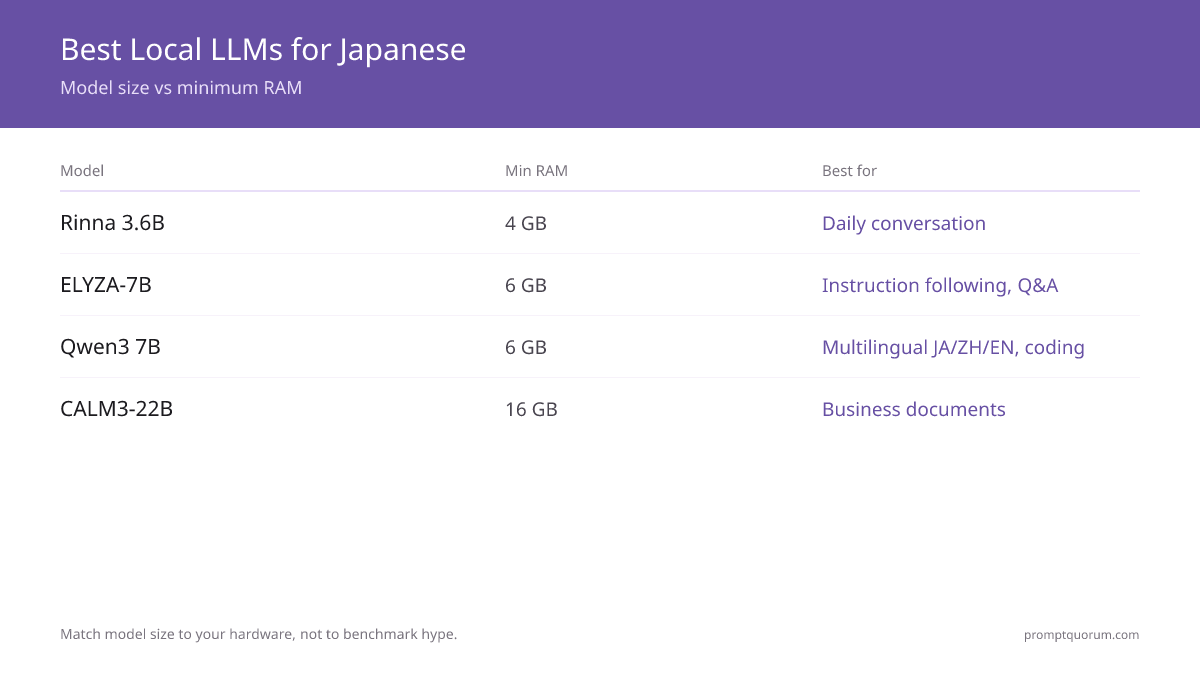Click the '16 GB' RAM value
This screenshot has width=1200, height=675.
click(531, 409)
